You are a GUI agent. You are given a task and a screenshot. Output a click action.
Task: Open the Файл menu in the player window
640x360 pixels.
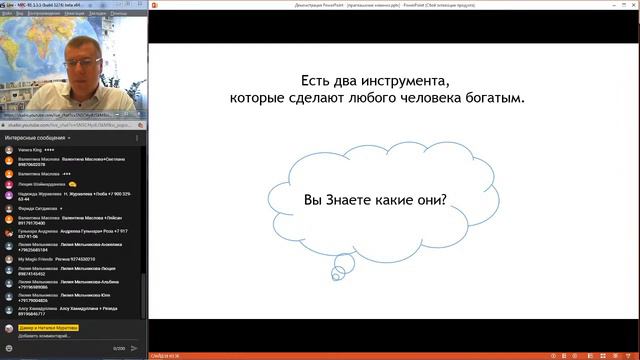click(7, 13)
